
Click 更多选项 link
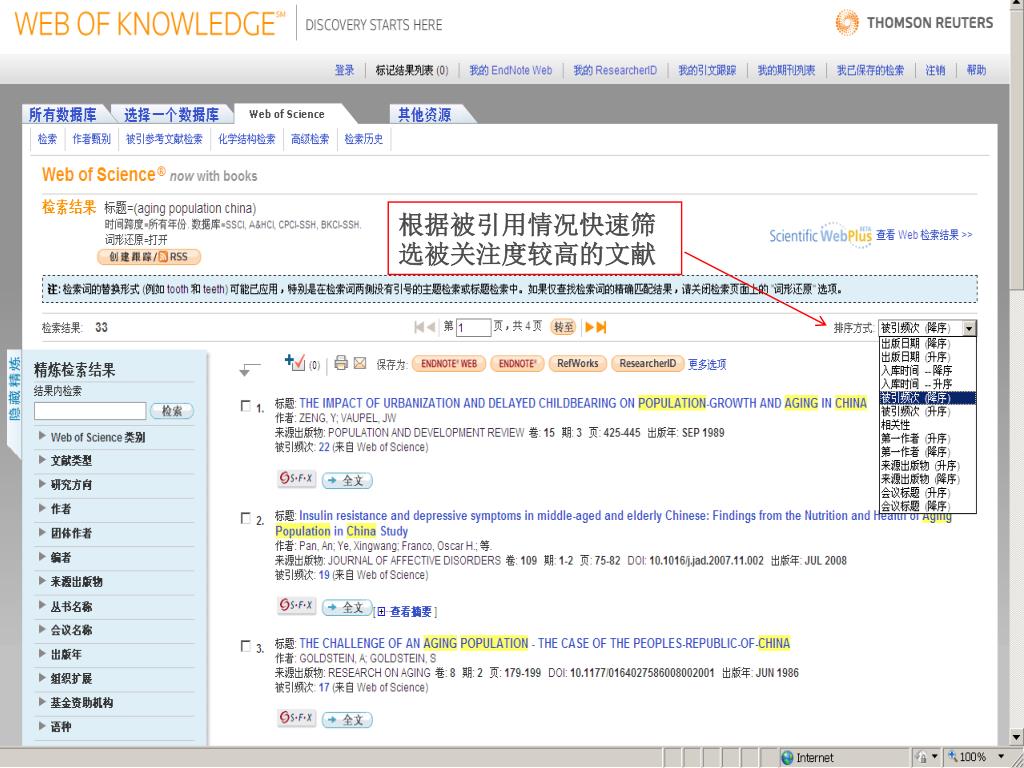pyautogui.click(x=707, y=364)
